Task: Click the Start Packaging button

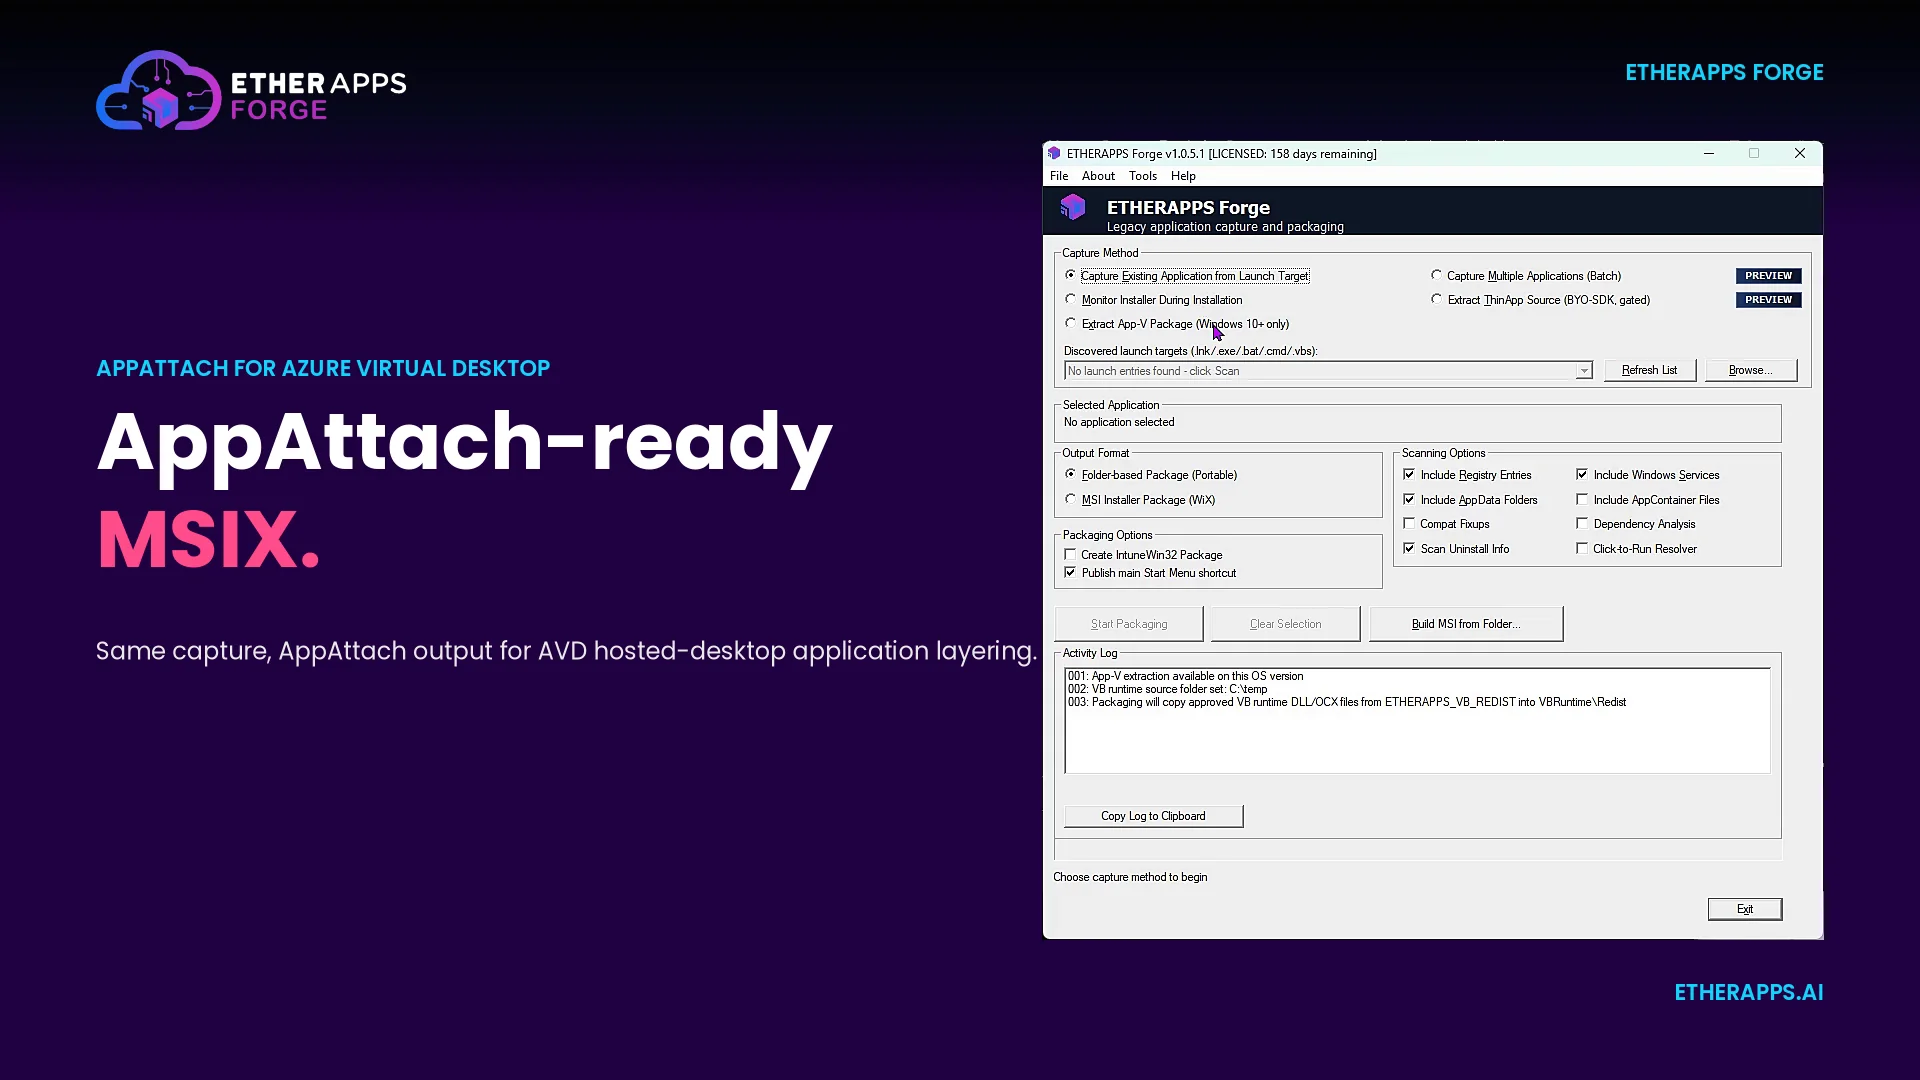Action: point(1129,624)
